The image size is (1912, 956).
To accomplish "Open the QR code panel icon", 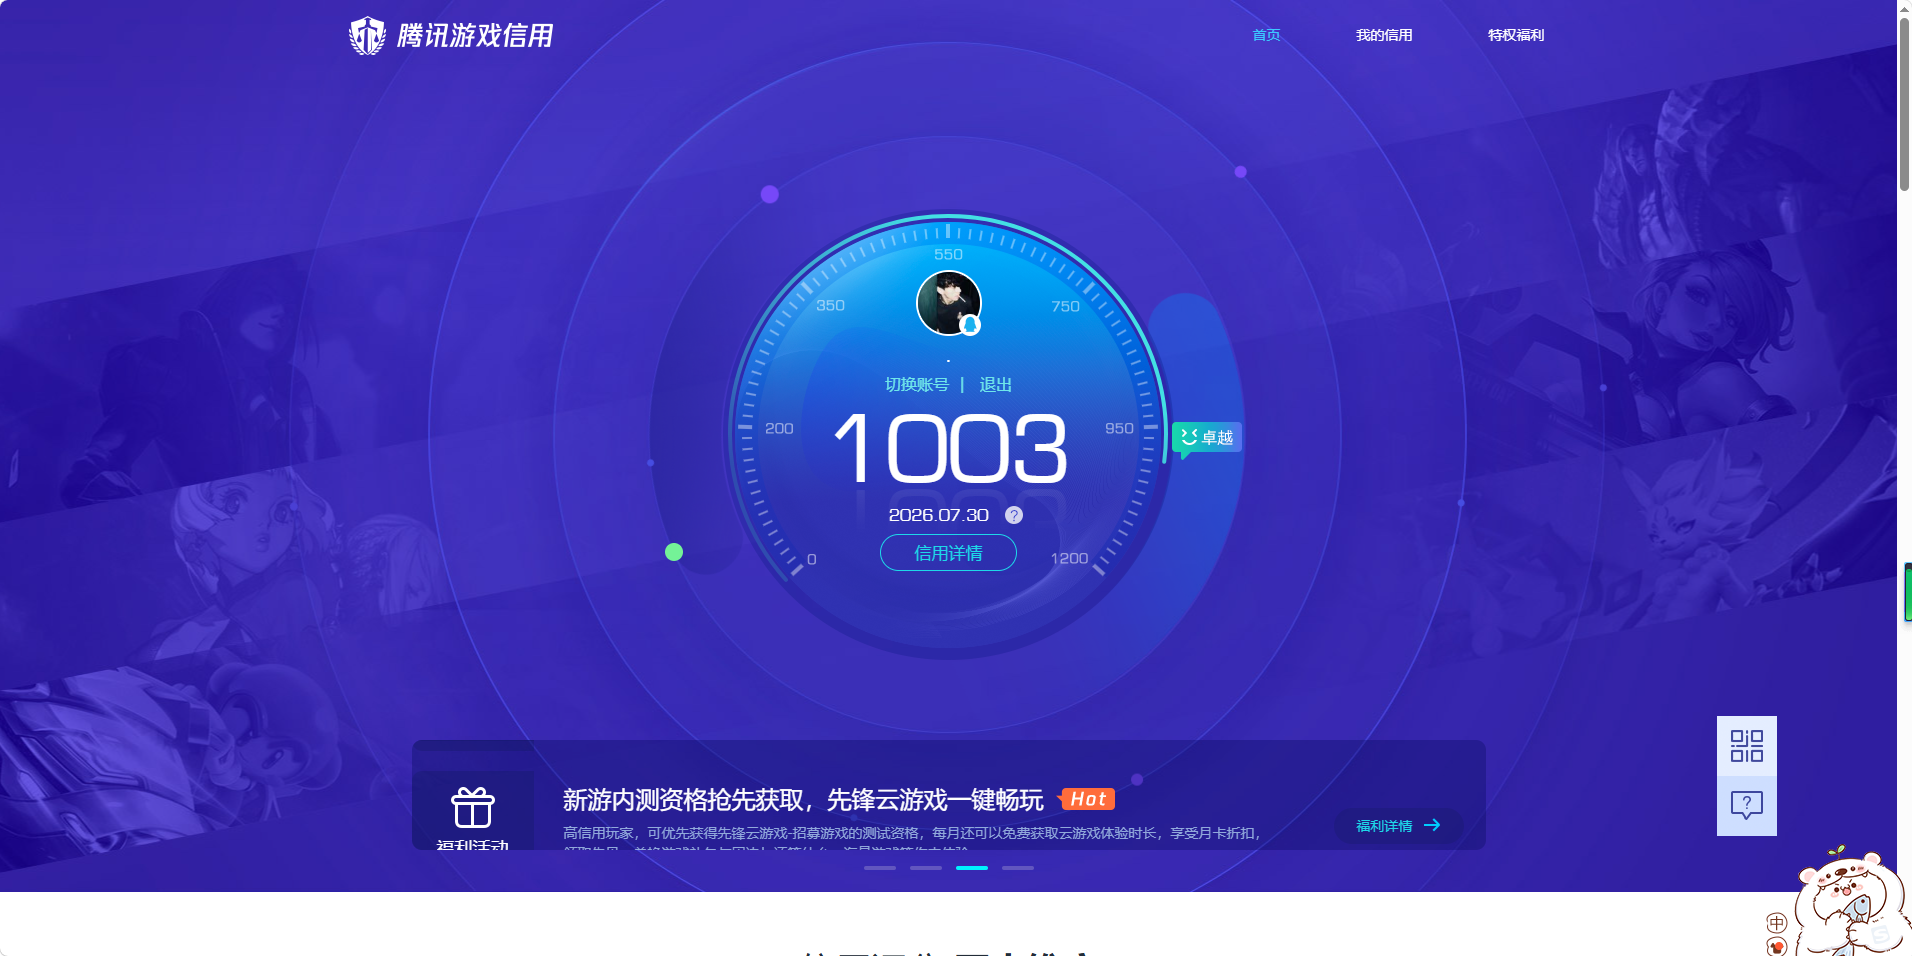I will [x=1746, y=746].
